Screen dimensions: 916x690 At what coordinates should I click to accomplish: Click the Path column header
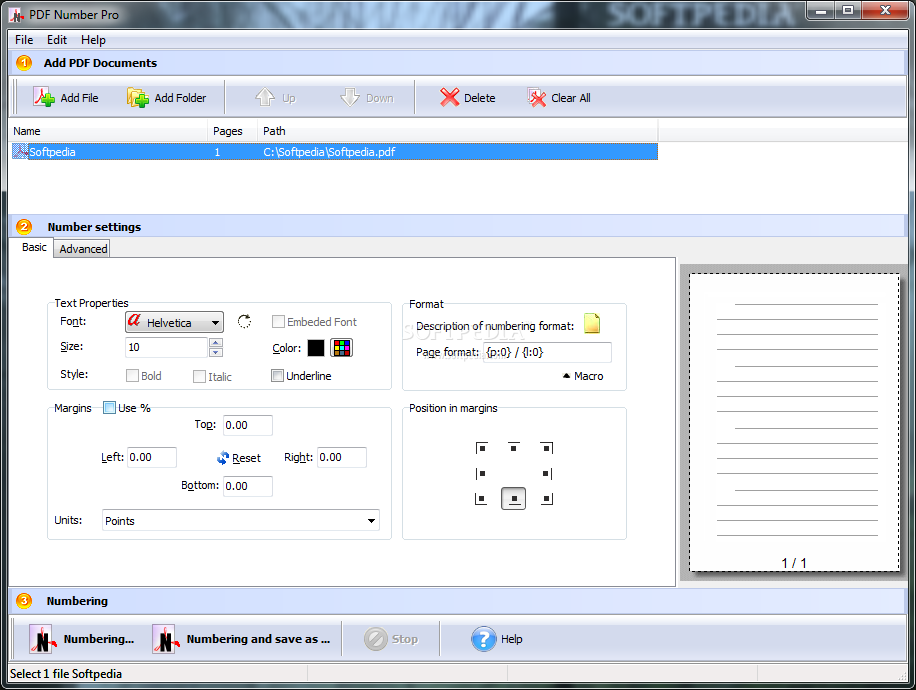coord(457,131)
